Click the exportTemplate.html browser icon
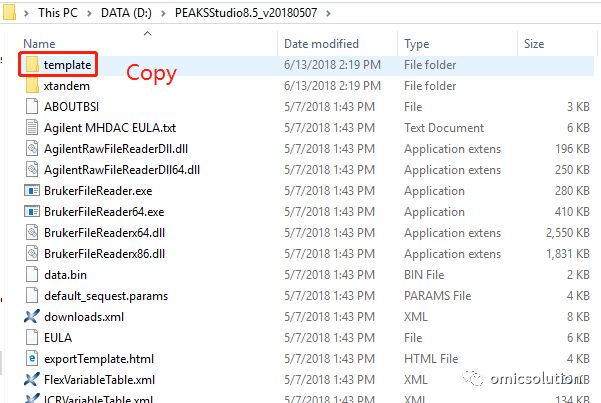The height and width of the screenshot is (403, 601). 32,359
